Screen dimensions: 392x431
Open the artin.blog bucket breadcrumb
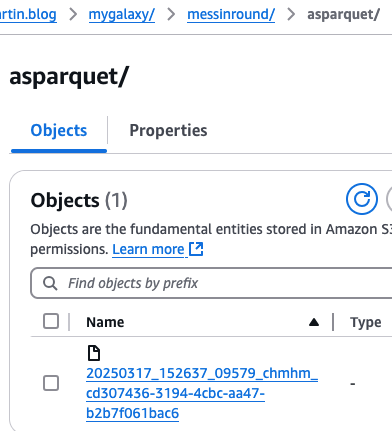pyautogui.click(x=28, y=15)
